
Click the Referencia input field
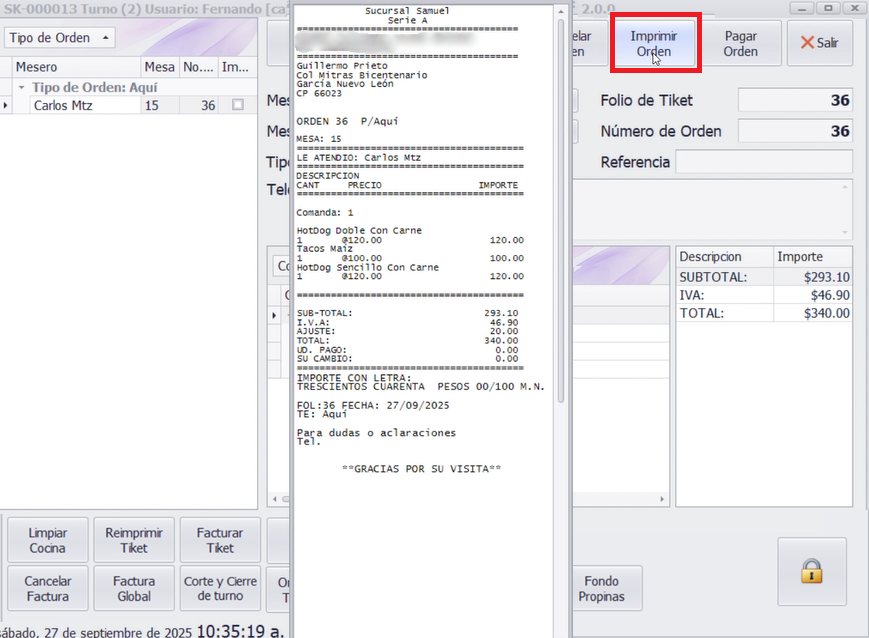[764, 162]
